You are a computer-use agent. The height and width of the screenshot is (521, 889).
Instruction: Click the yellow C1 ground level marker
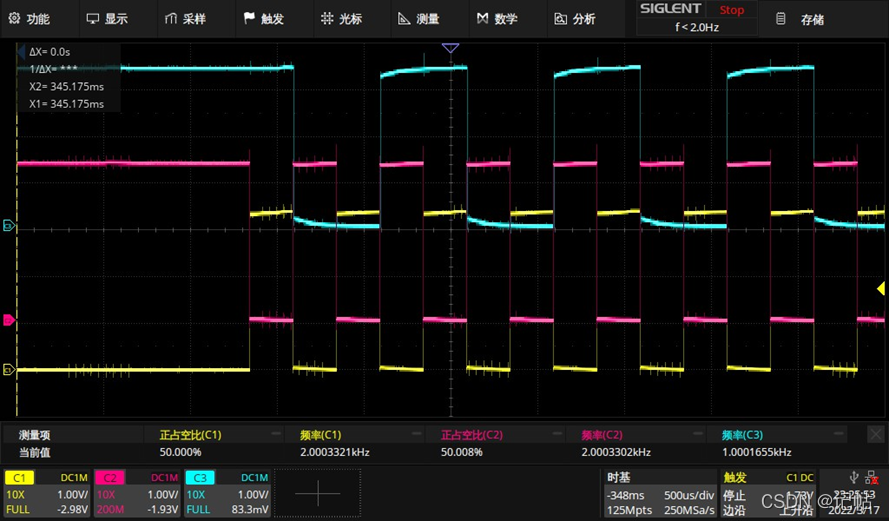coord(9,370)
